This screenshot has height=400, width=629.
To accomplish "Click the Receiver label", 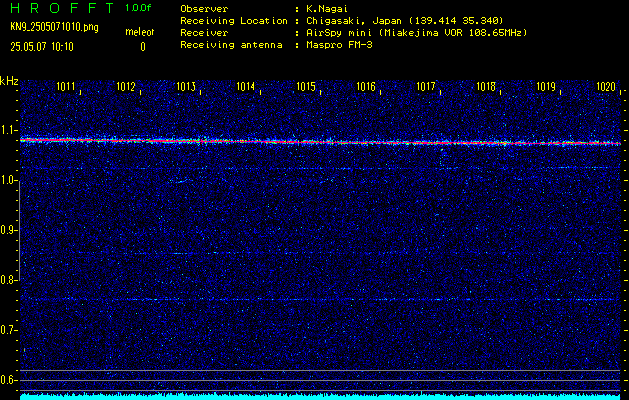I will 204,32.
